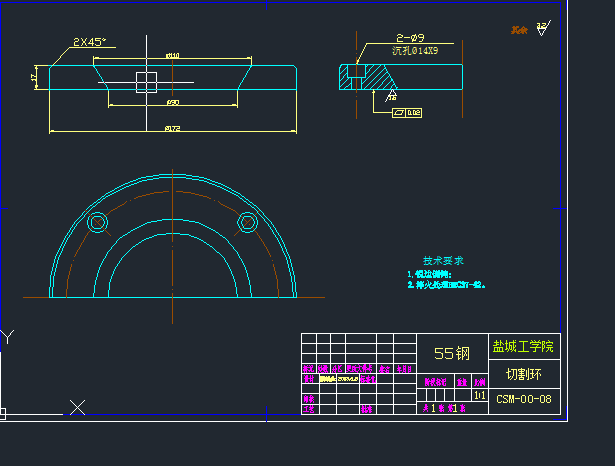
Task: Click the 审核 cell in title block
Action: pos(309,399)
